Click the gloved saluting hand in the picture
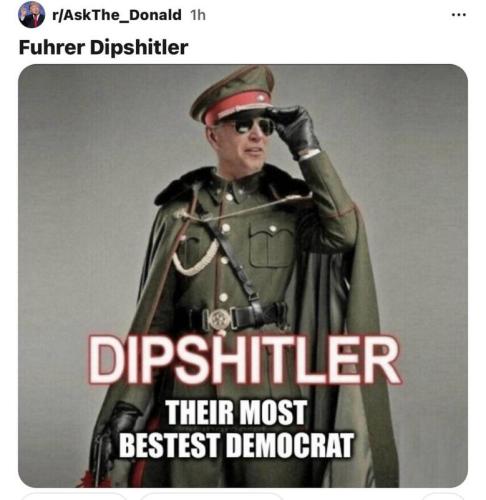The height and width of the screenshot is (500, 486). pyautogui.click(x=293, y=128)
